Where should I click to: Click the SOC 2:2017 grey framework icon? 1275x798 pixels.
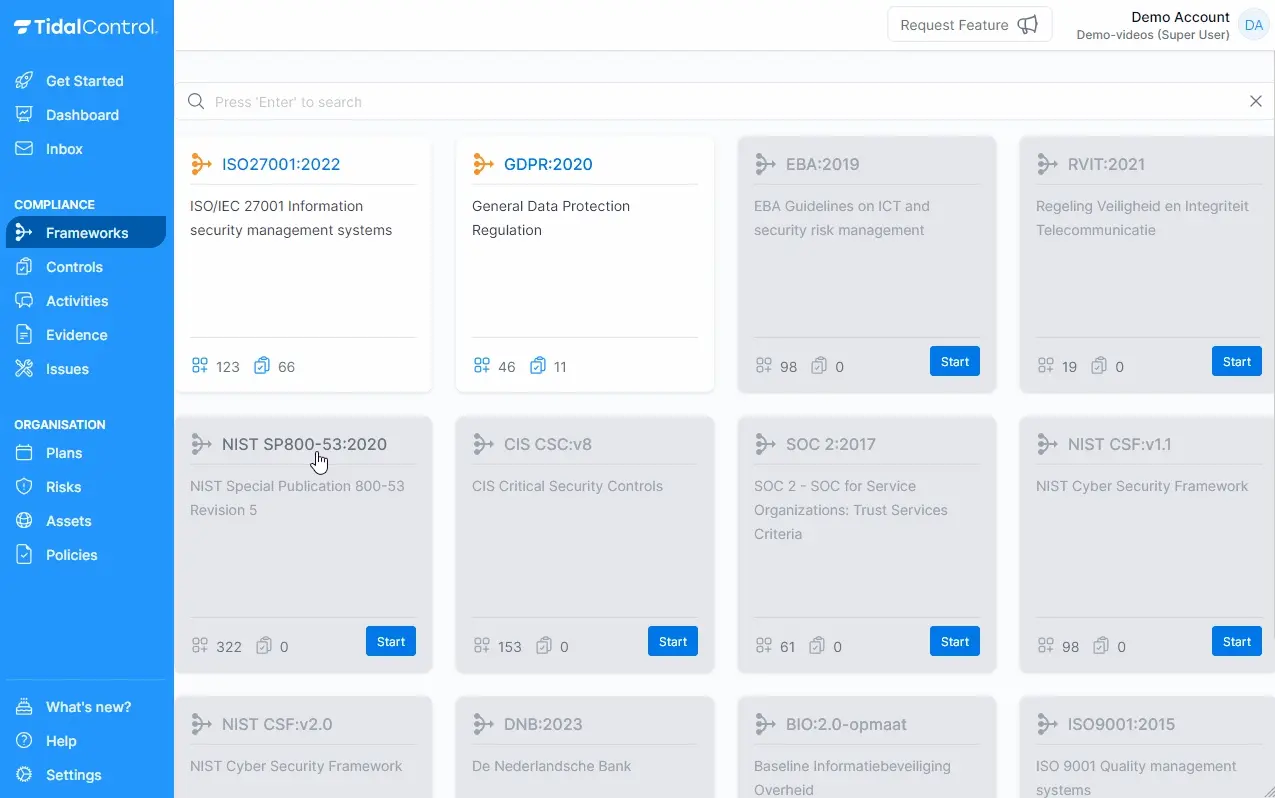click(x=765, y=444)
